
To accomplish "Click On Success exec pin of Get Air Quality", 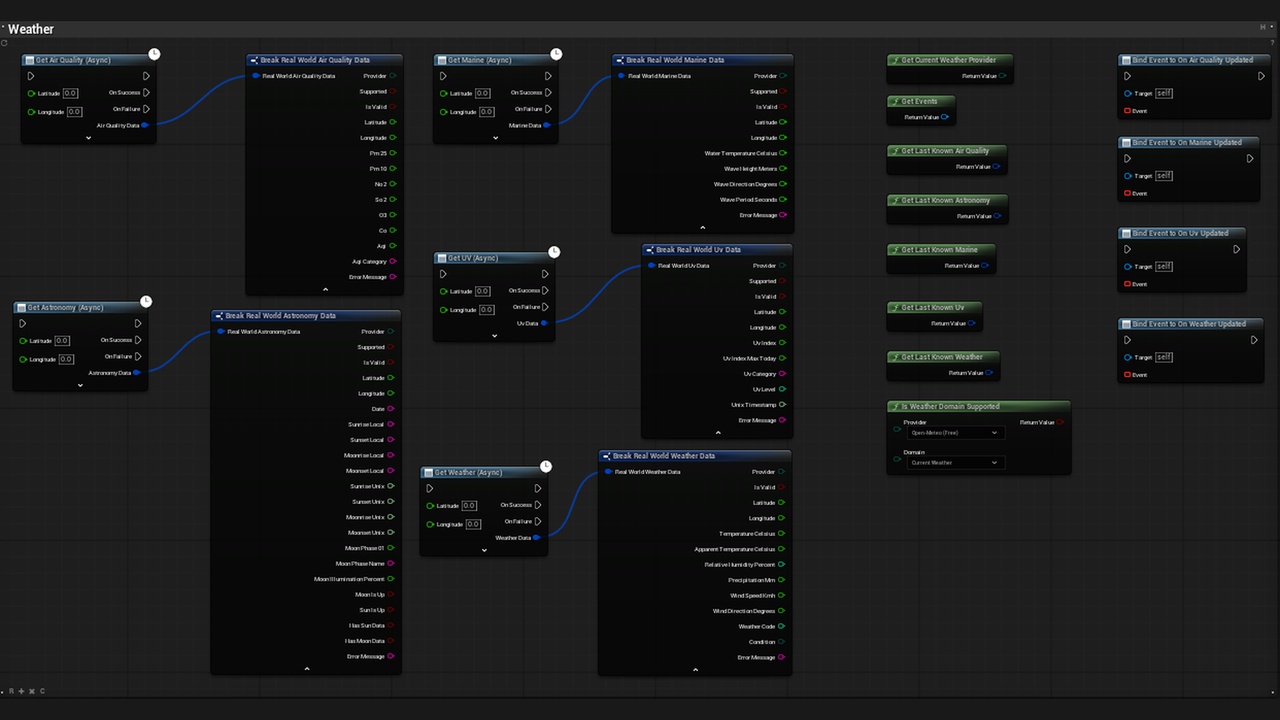I will pyautogui.click(x=146, y=92).
